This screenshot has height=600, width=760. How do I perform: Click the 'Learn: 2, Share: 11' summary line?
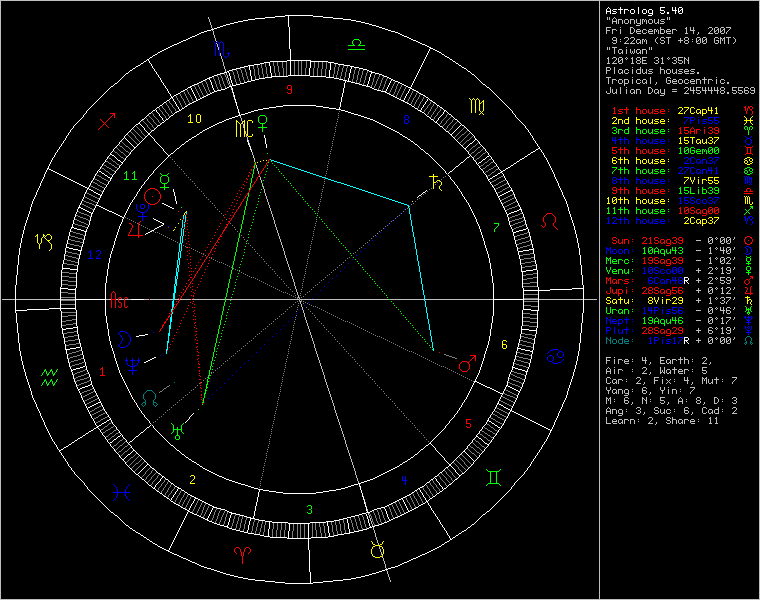coord(662,421)
